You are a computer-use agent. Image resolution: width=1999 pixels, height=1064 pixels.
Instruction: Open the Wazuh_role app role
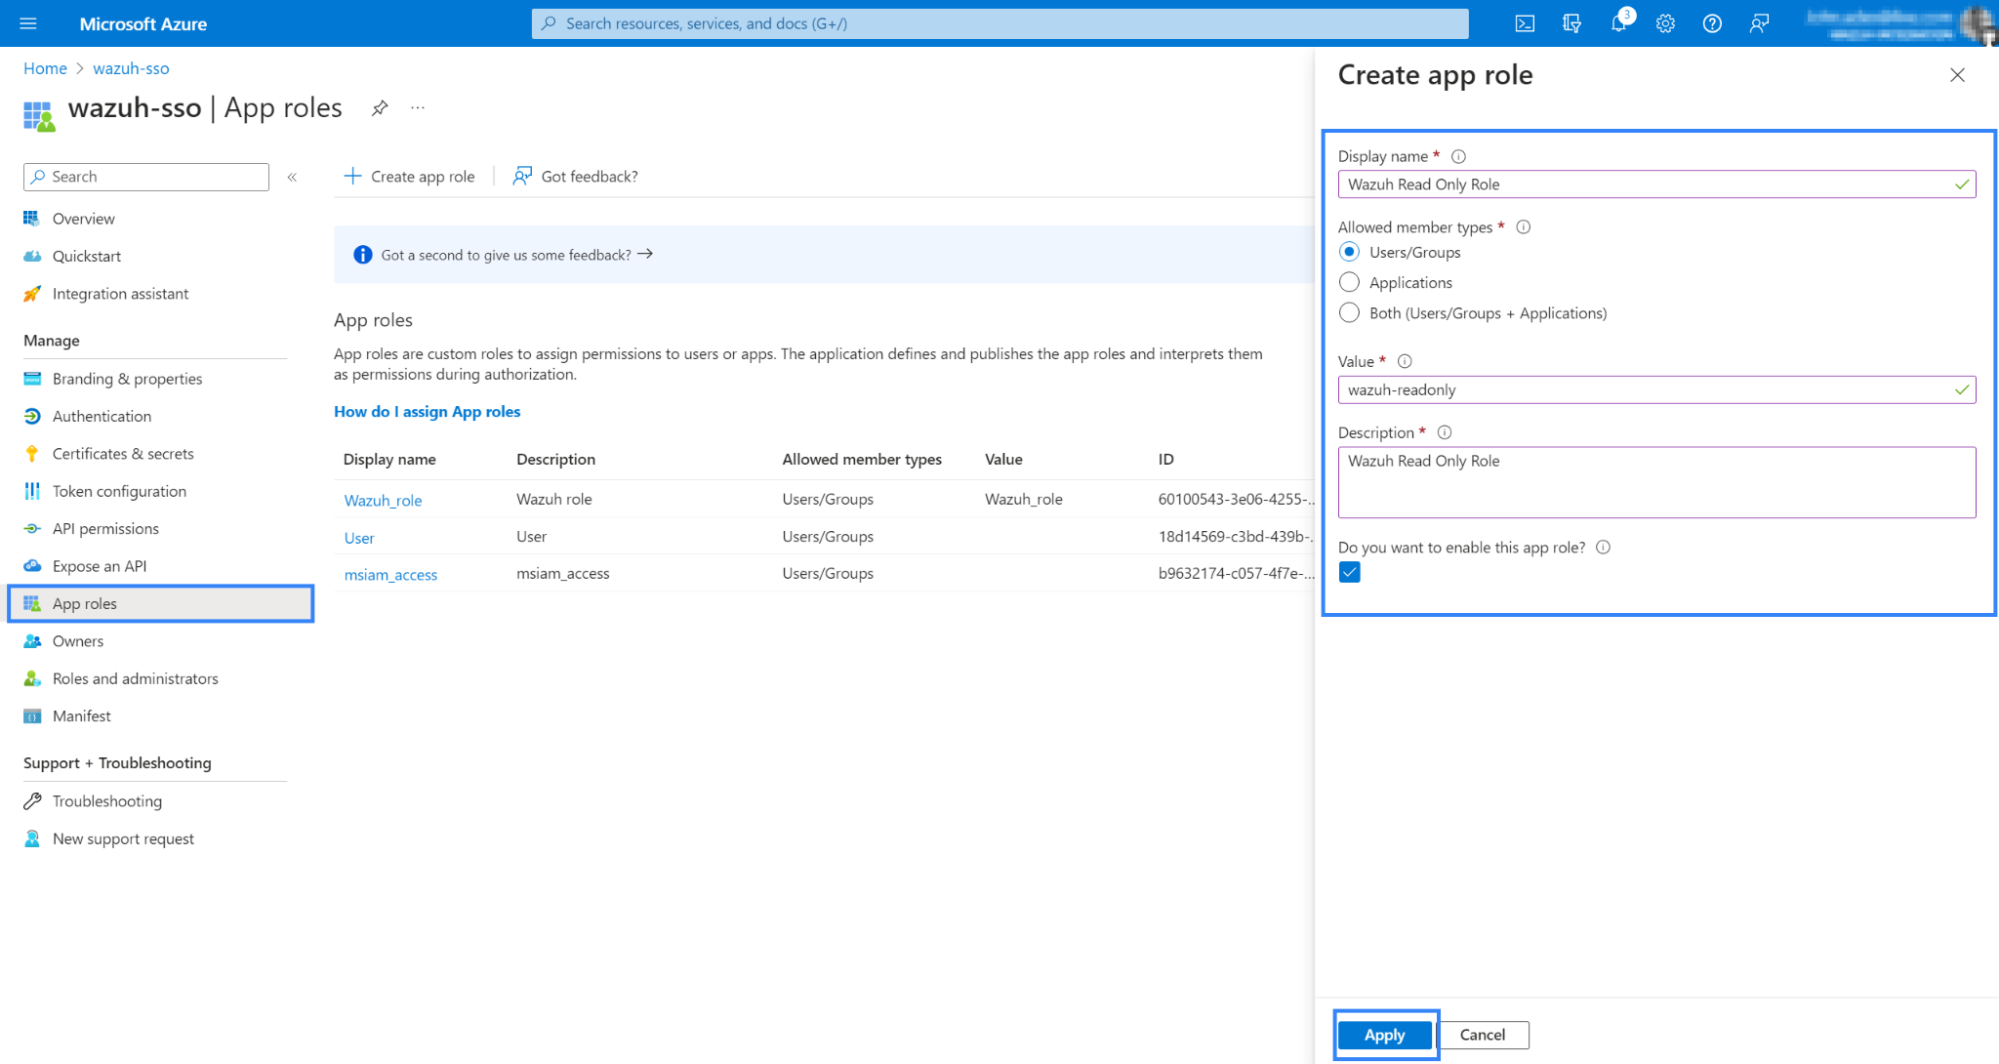coord(383,500)
